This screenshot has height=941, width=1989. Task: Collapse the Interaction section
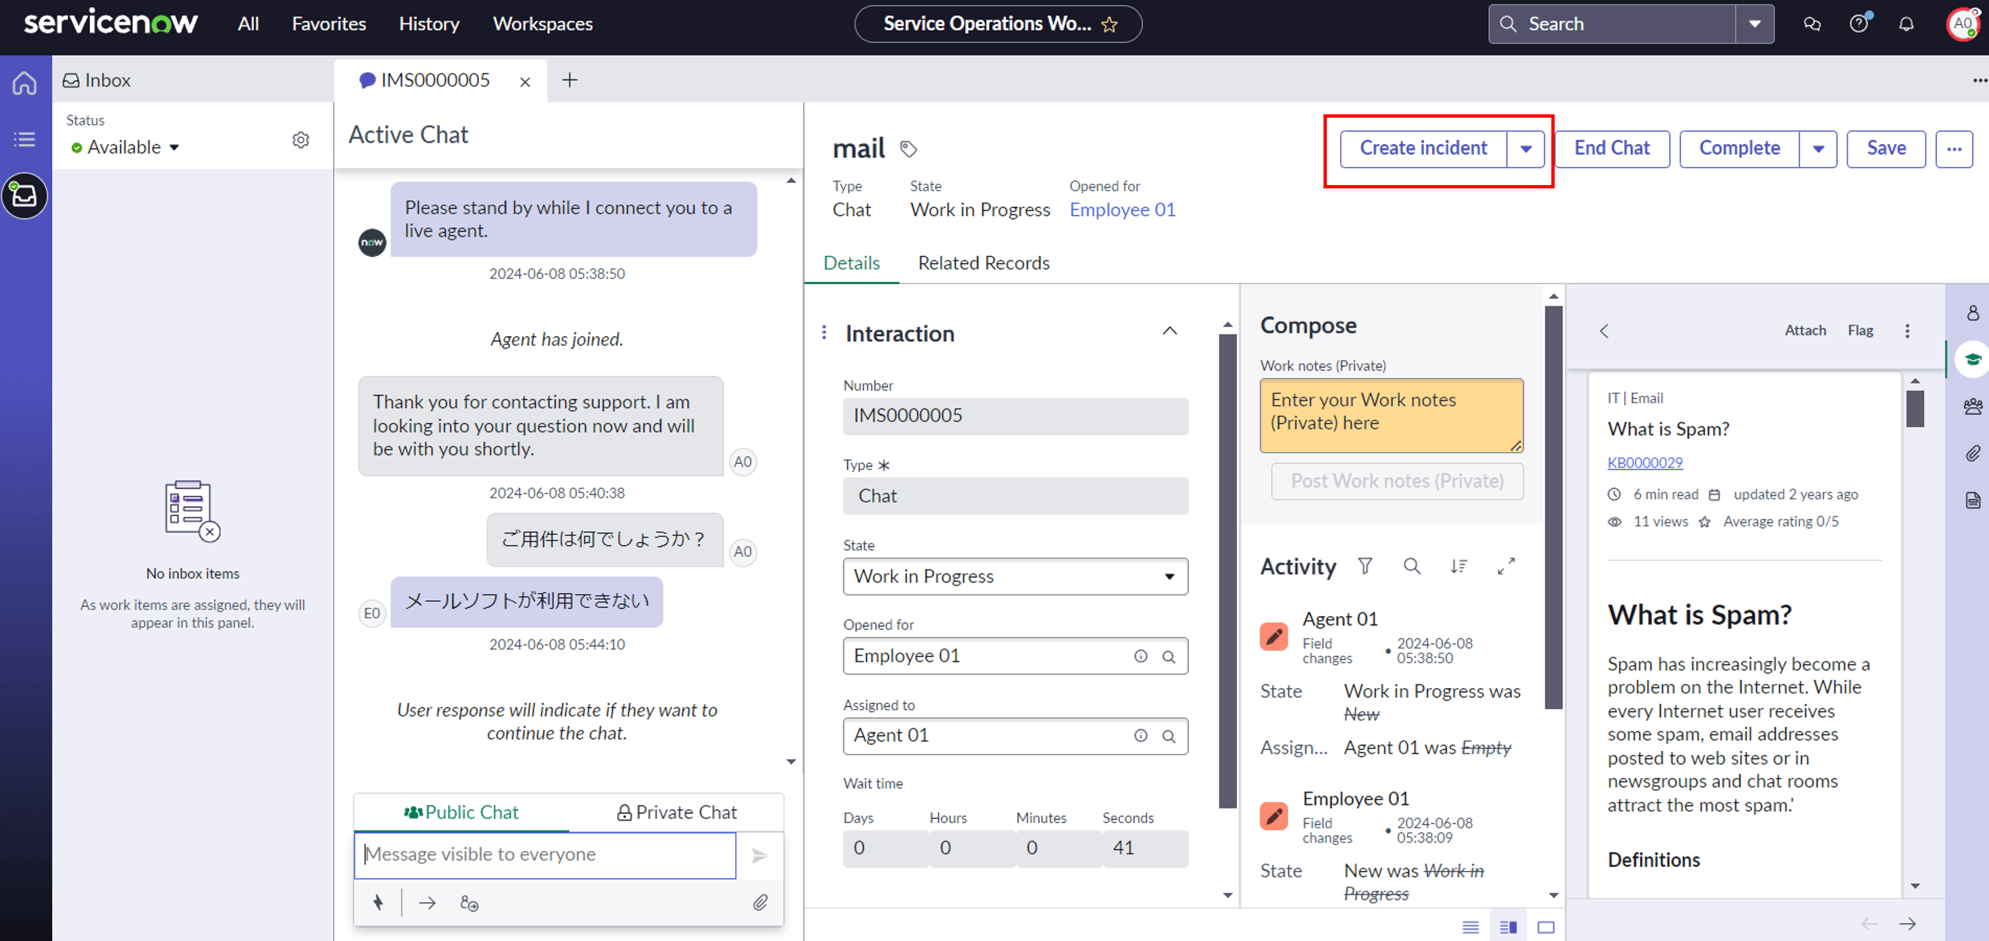click(x=1169, y=332)
